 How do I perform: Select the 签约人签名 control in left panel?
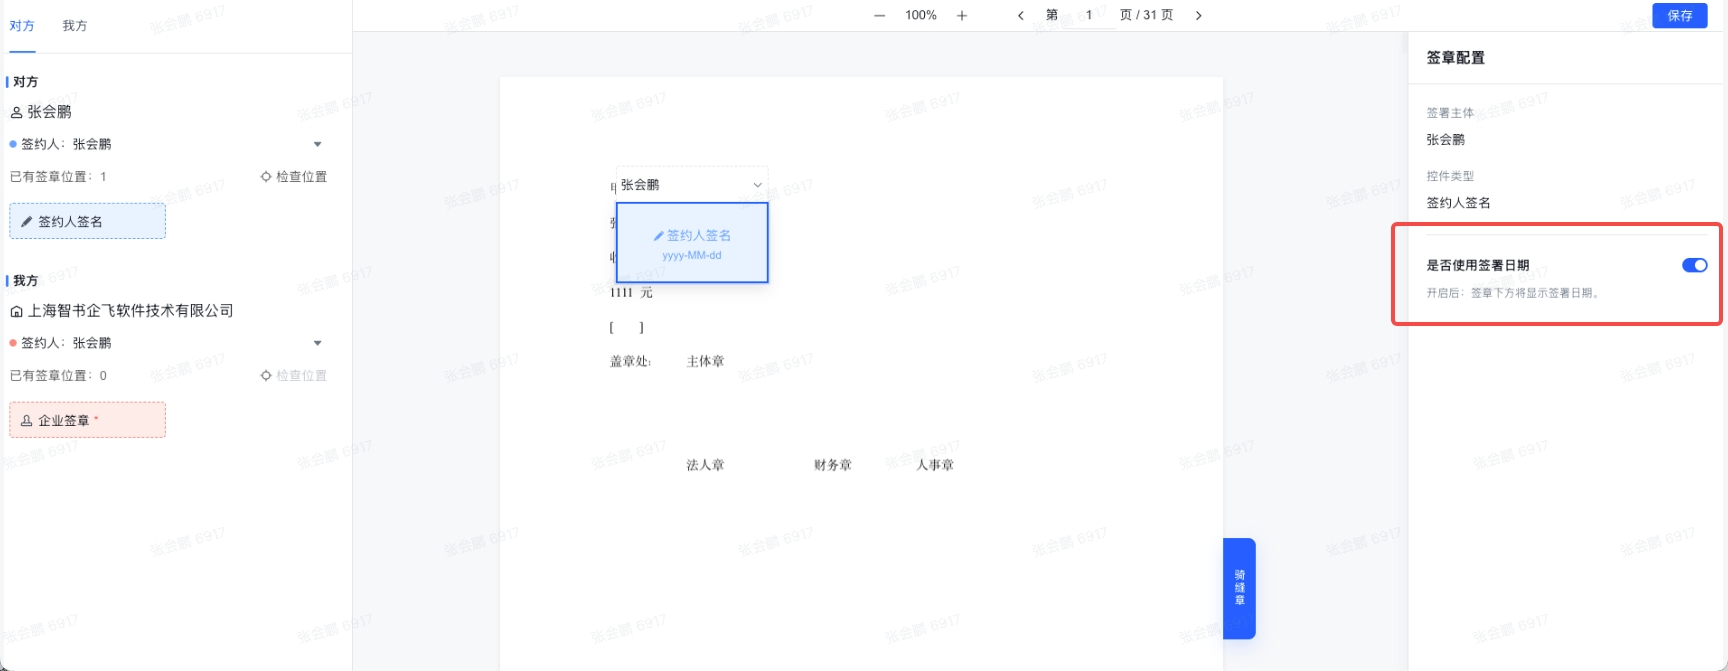pyautogui.click(x=87, y=221)
